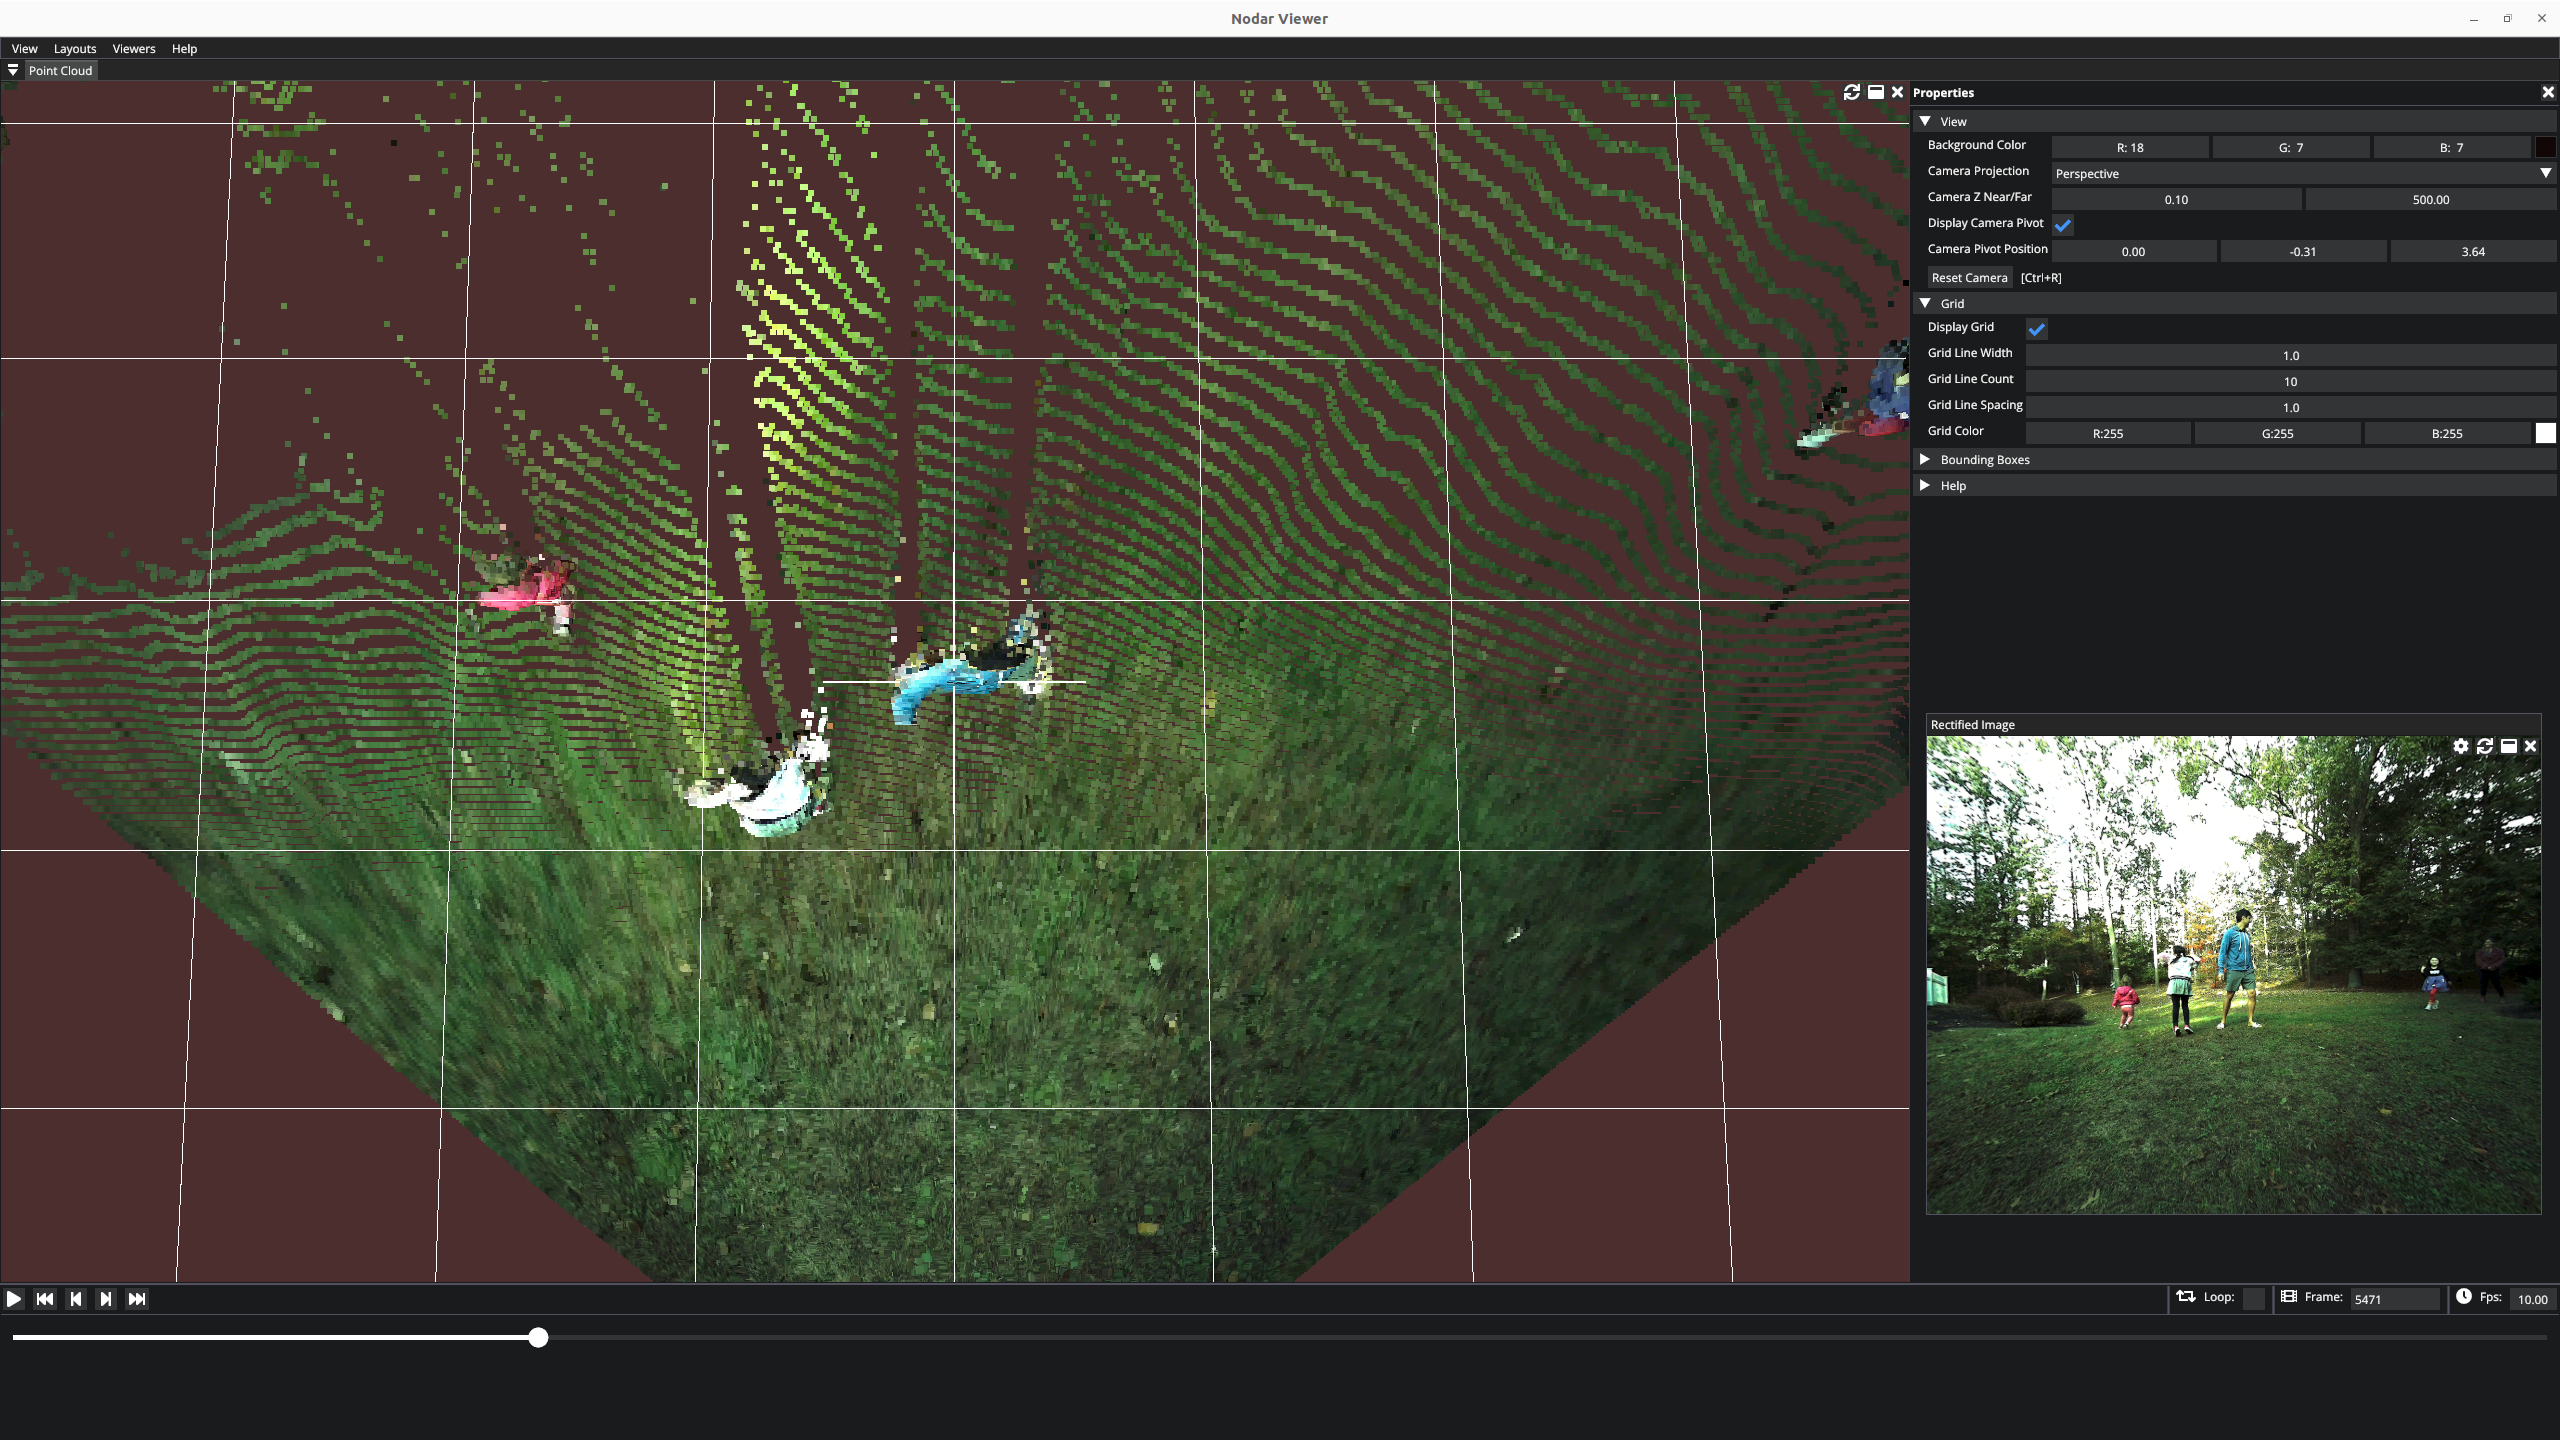
Task: Click the Frame number input field
Action: [2393, 1299]
